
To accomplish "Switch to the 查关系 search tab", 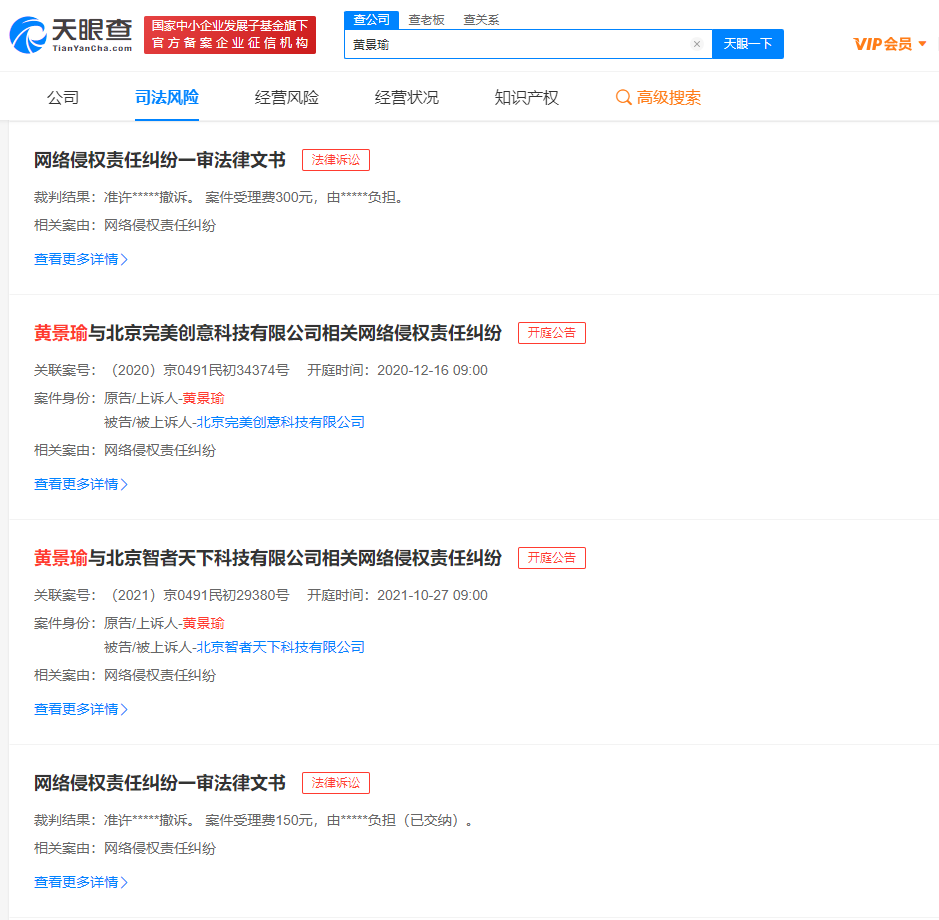I will click(x=481, y=20).
